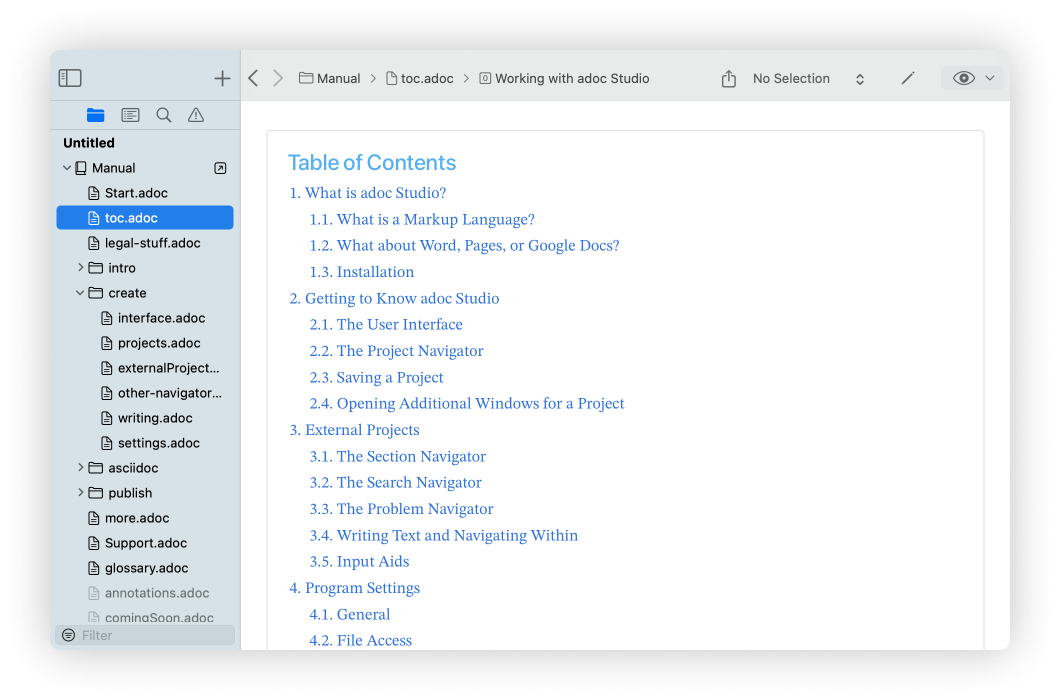Open link 4.1 General
Screen dimensions: 1060x700
[x=350, y=615]
